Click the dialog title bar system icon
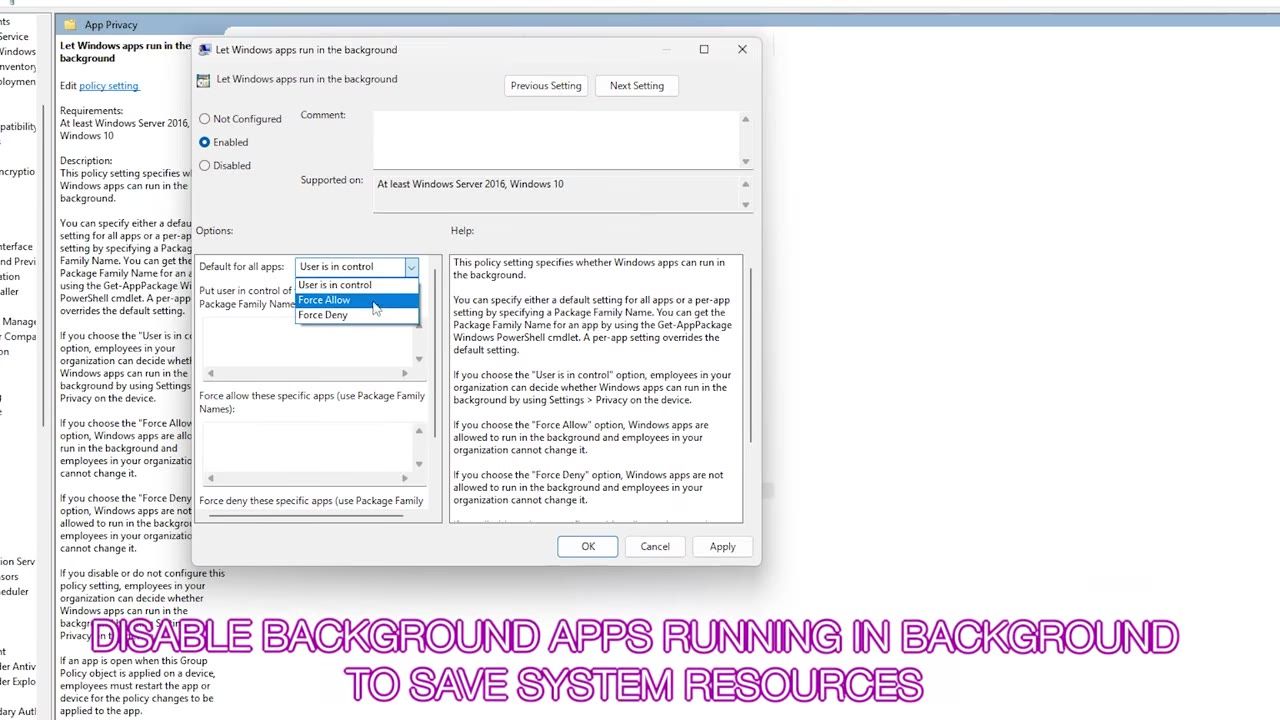Image resolution: width=1280 pixels, height=720 pixels. click(205, 50)
